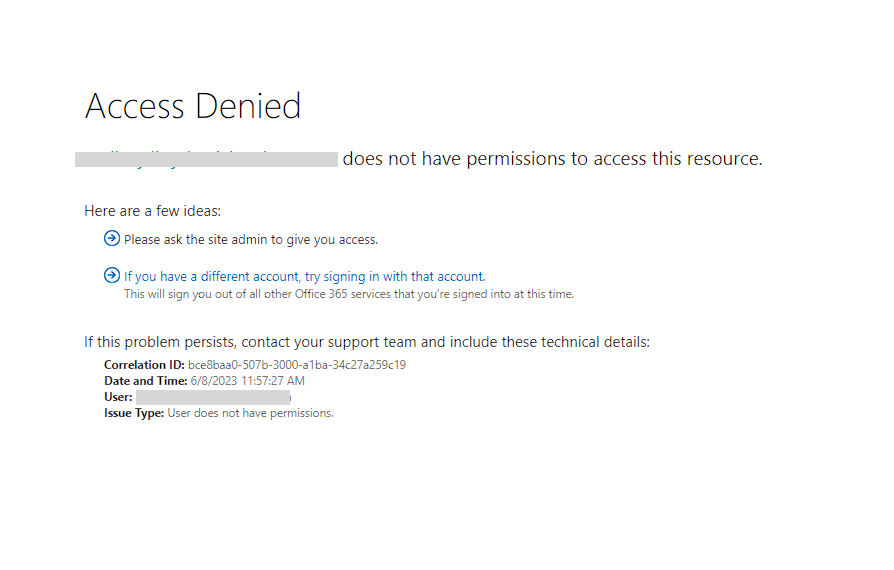Click the redacted User value field
Screen dimensions: 894x570
213,397
